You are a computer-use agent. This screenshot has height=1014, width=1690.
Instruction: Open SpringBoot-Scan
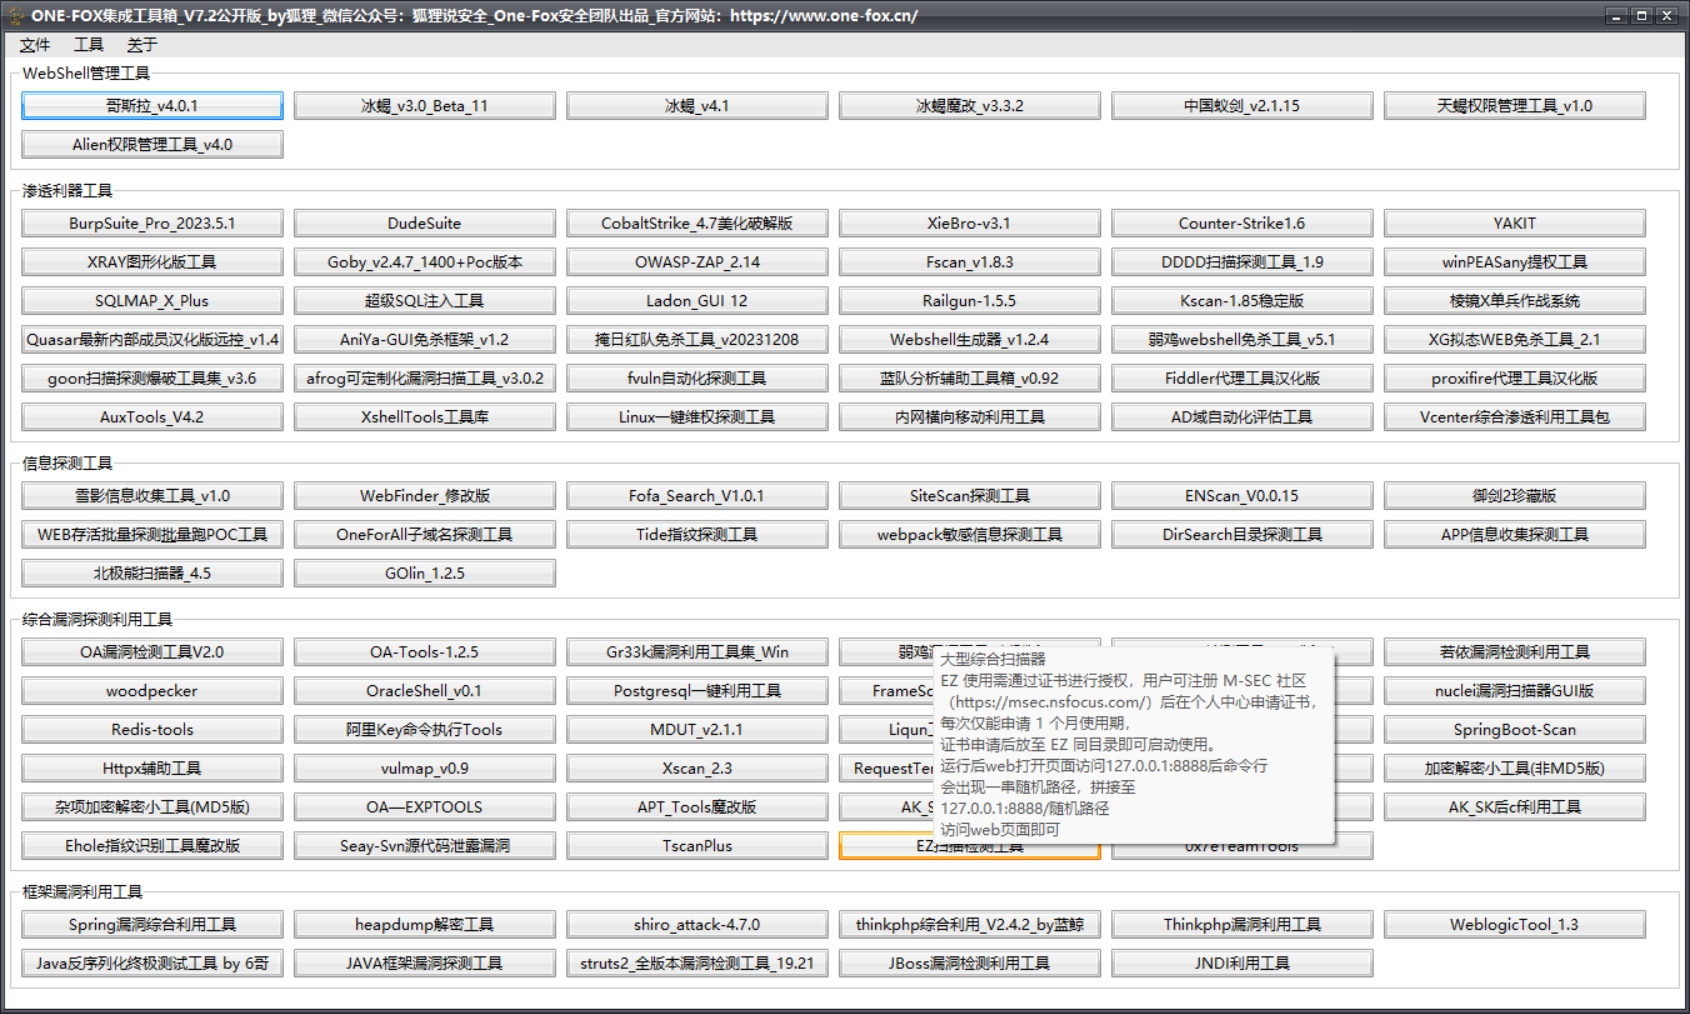[1515, 730]
